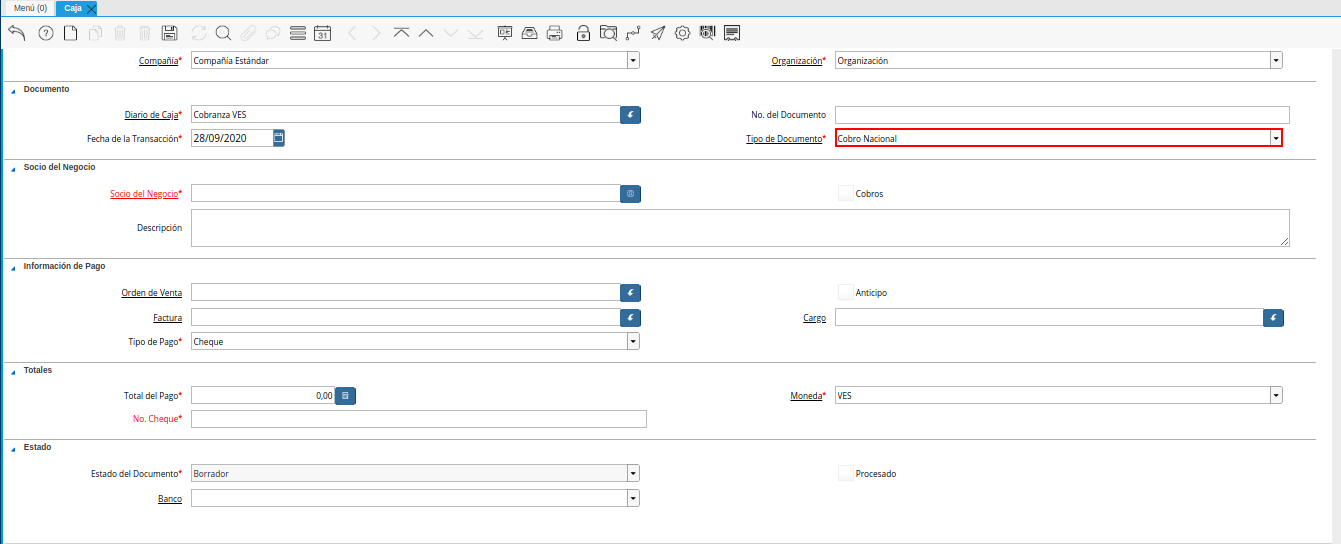Toggle the Cobros checkbox
Screen dimensions: 1341x544
pos(845,193)
